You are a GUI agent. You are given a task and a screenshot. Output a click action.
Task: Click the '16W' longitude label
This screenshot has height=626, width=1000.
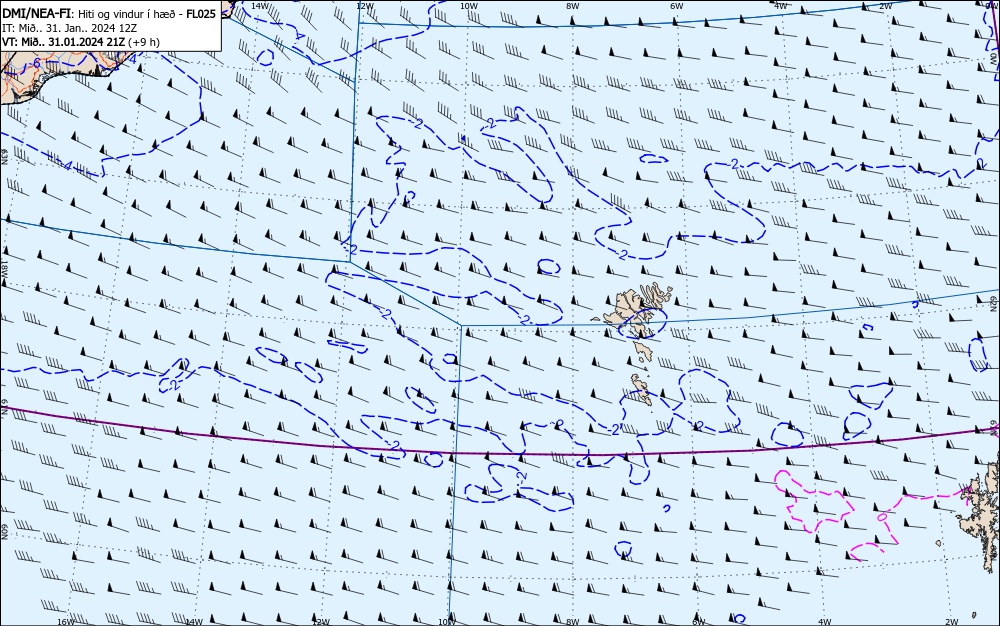click(66, 622)
